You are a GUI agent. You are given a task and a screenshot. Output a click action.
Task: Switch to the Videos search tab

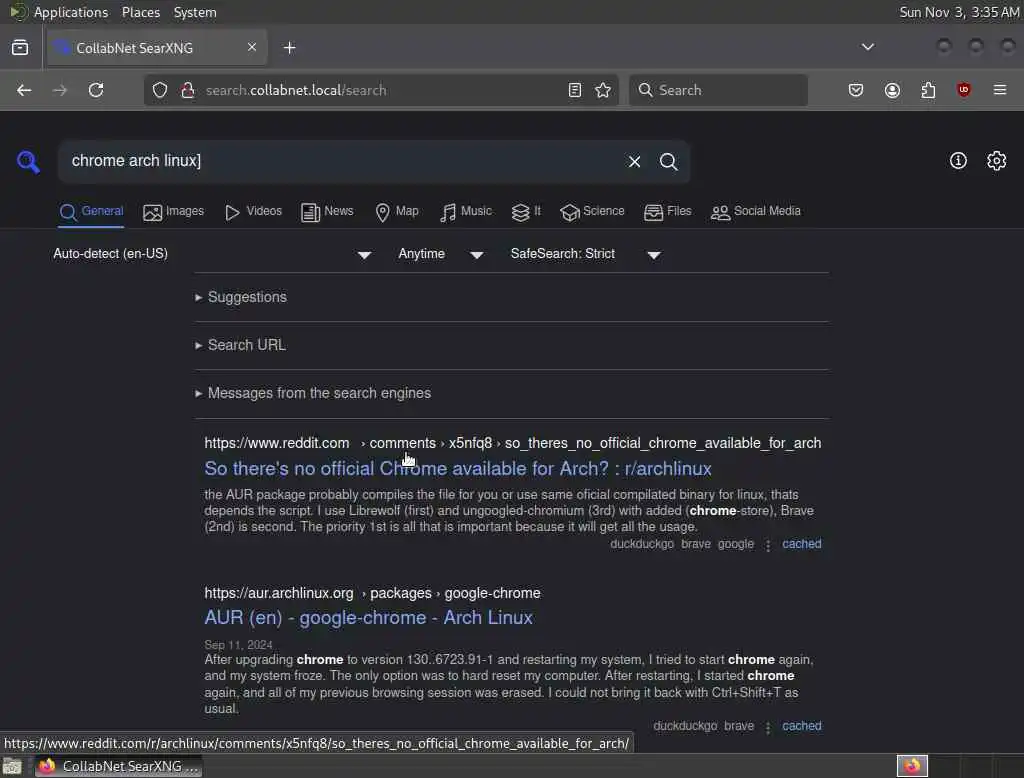(253, 212)
